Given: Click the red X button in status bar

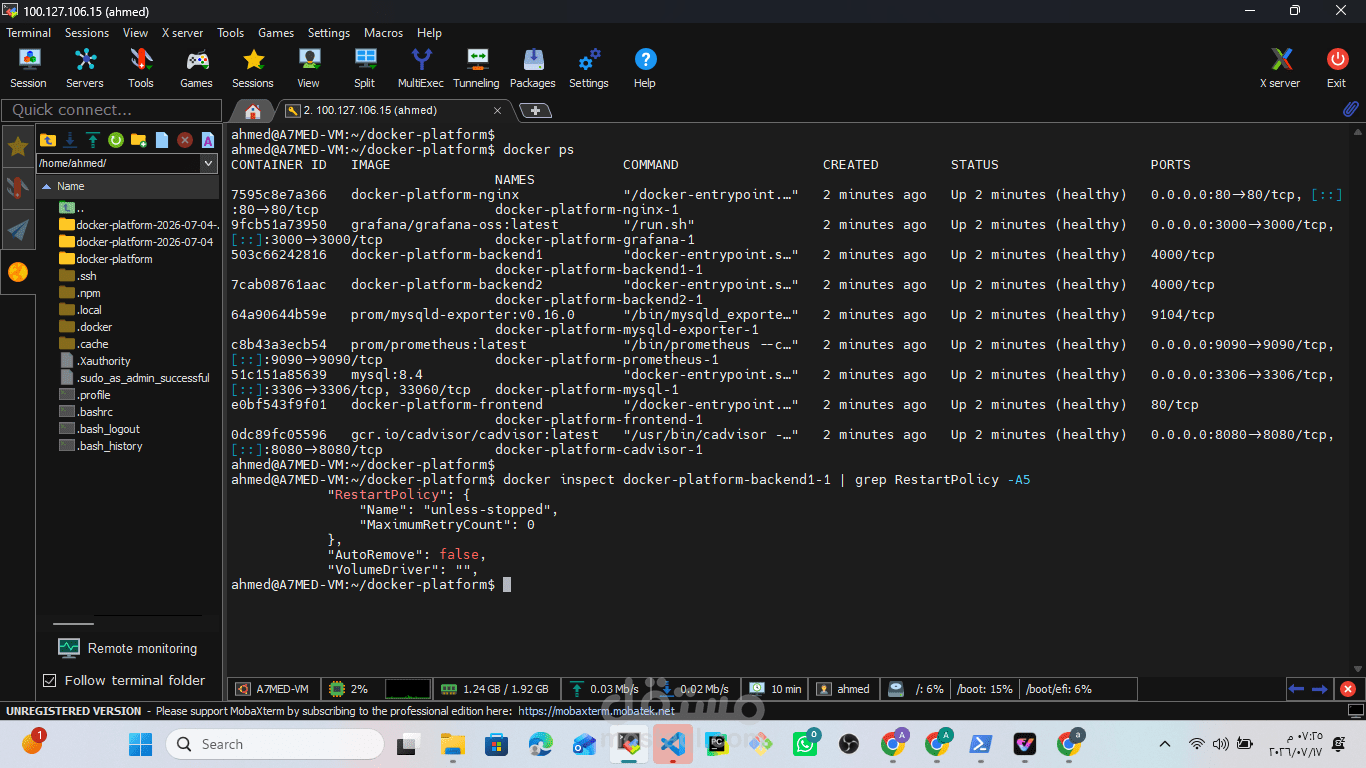Looking at the screenshot, I should pos(1348,689).
